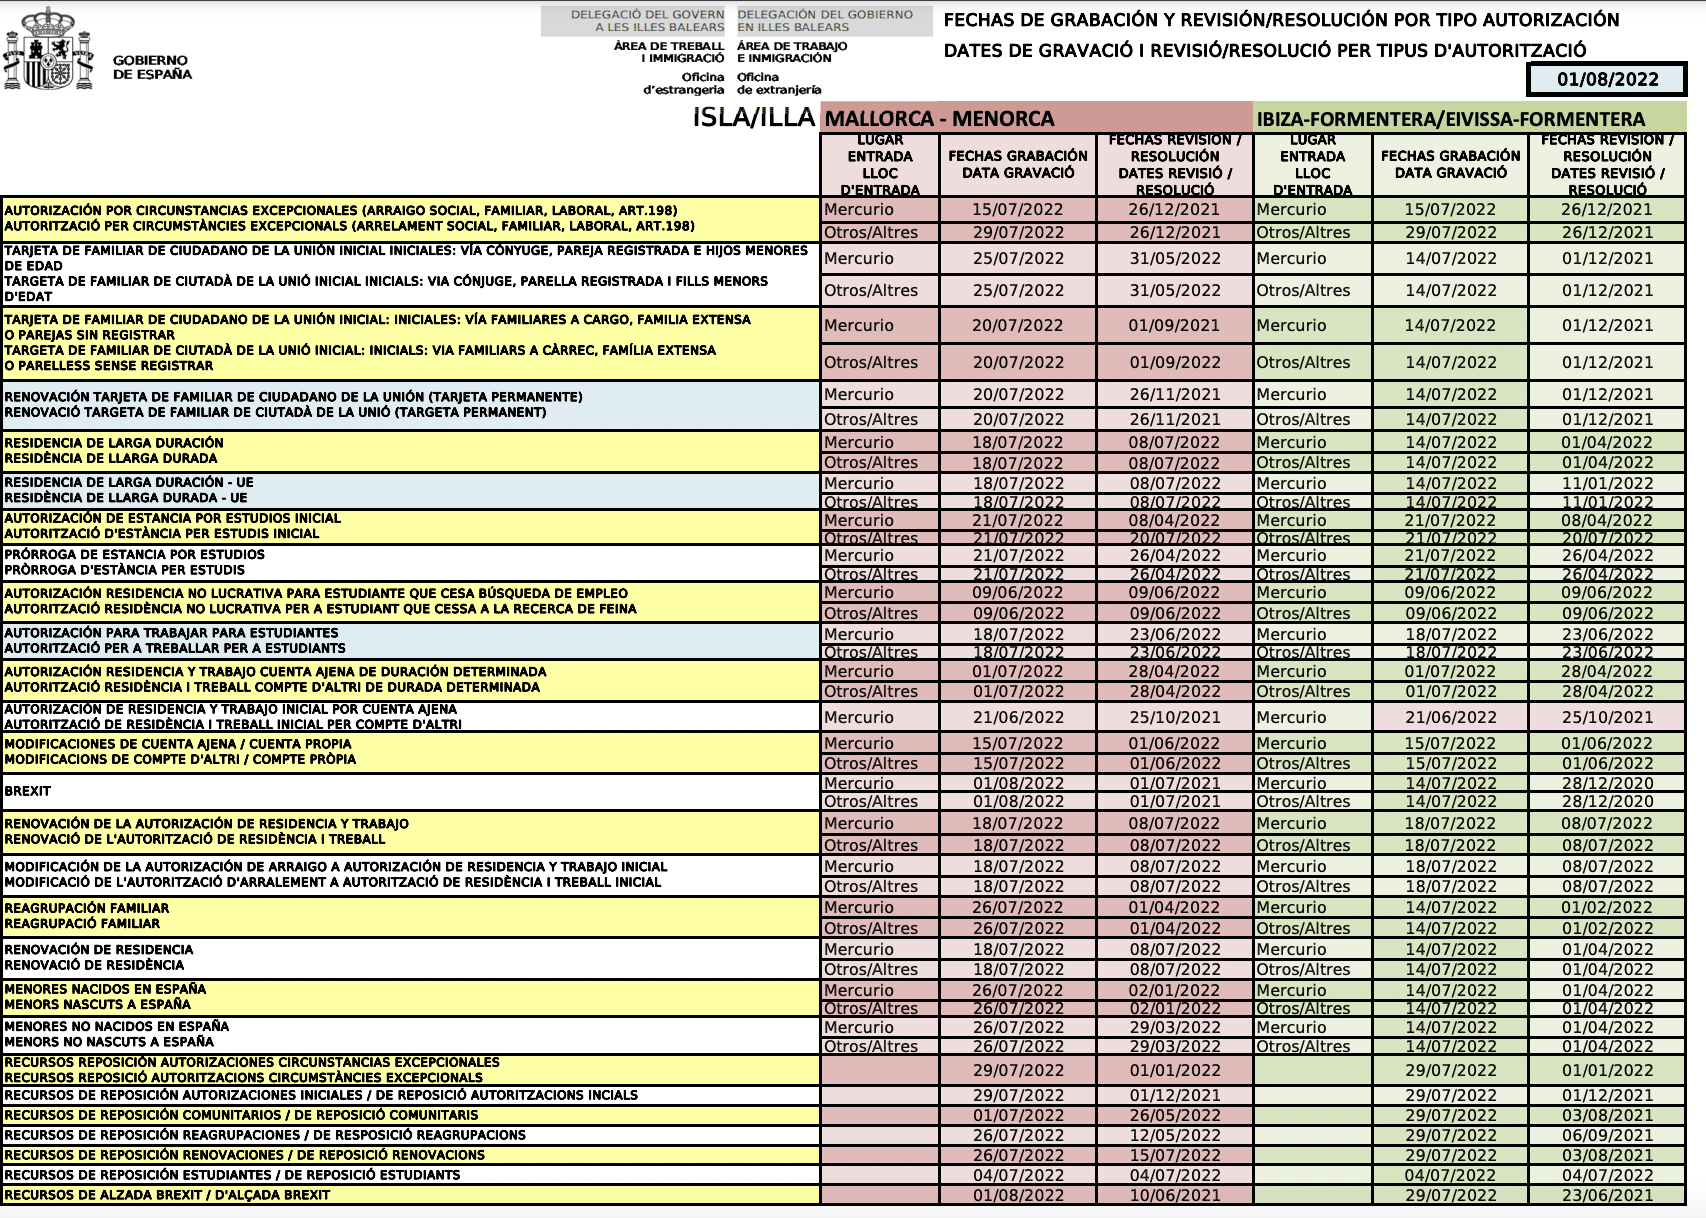Screen dimensions: 1706x1218
Task: Select MENORES NACIDOS EN ESPAÑA row
Action: click(x=410, y=997)
